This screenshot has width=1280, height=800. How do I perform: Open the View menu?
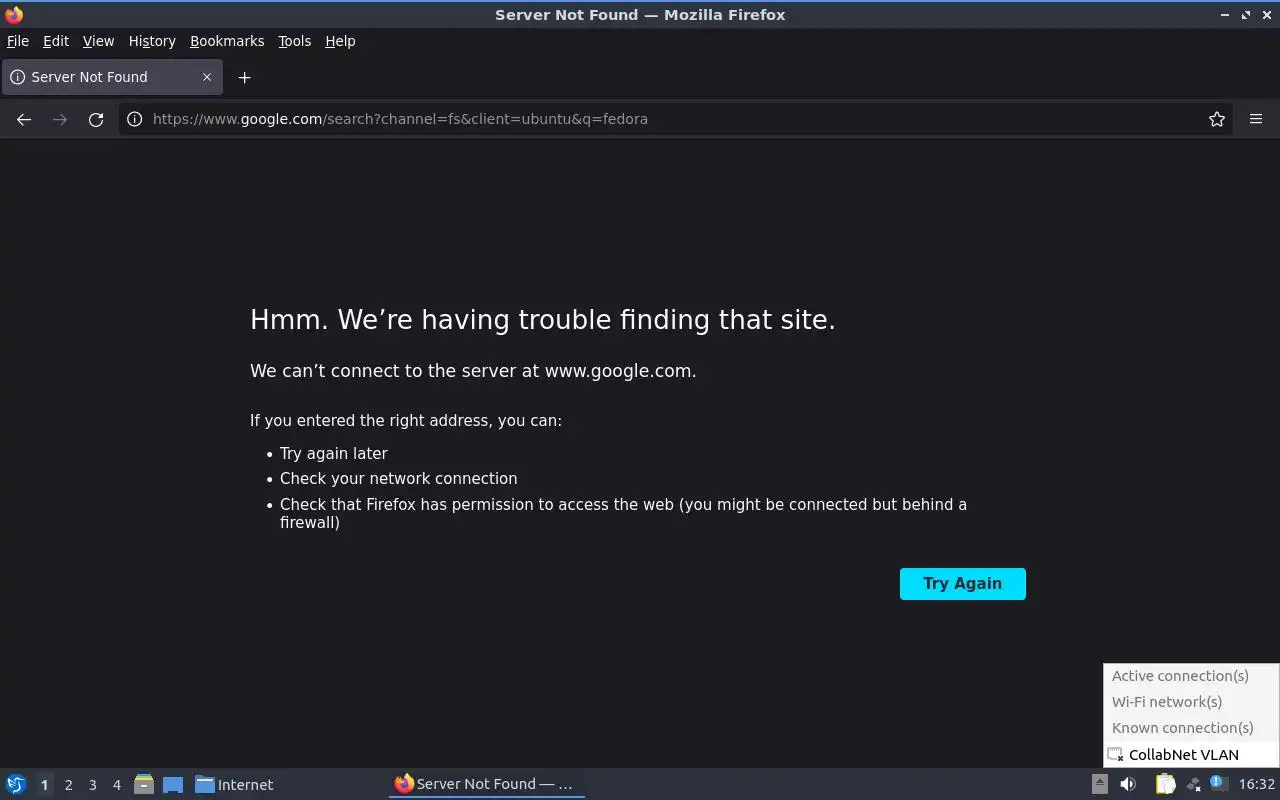(x=98, y=41)
